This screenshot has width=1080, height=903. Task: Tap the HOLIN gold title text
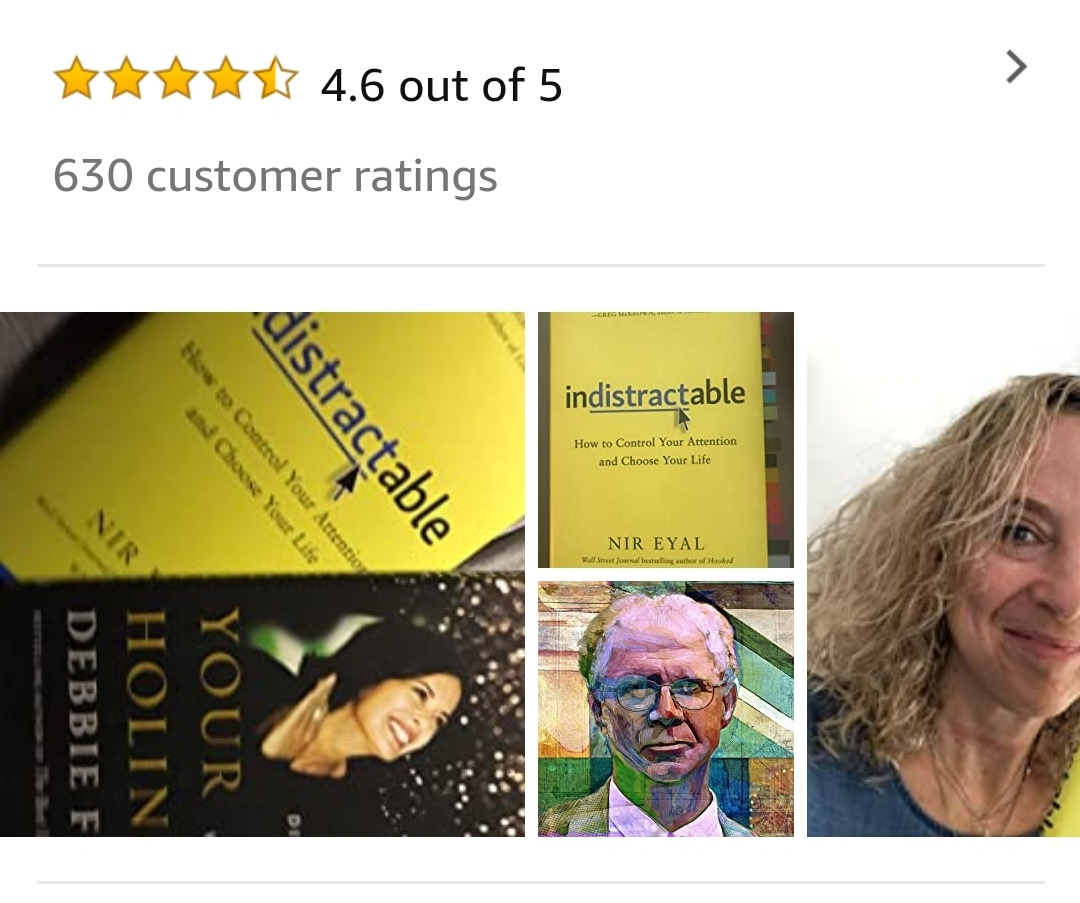pos(147,718)
